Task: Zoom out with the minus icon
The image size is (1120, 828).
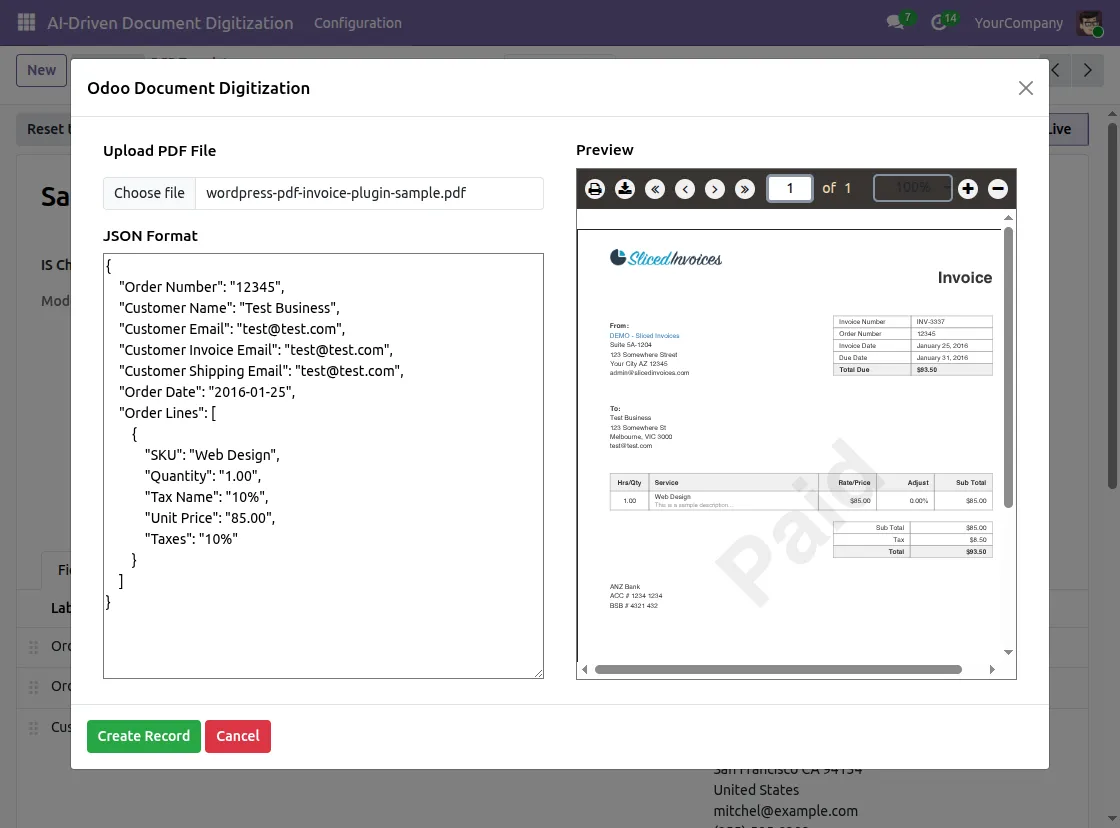Action: (998, 189)
